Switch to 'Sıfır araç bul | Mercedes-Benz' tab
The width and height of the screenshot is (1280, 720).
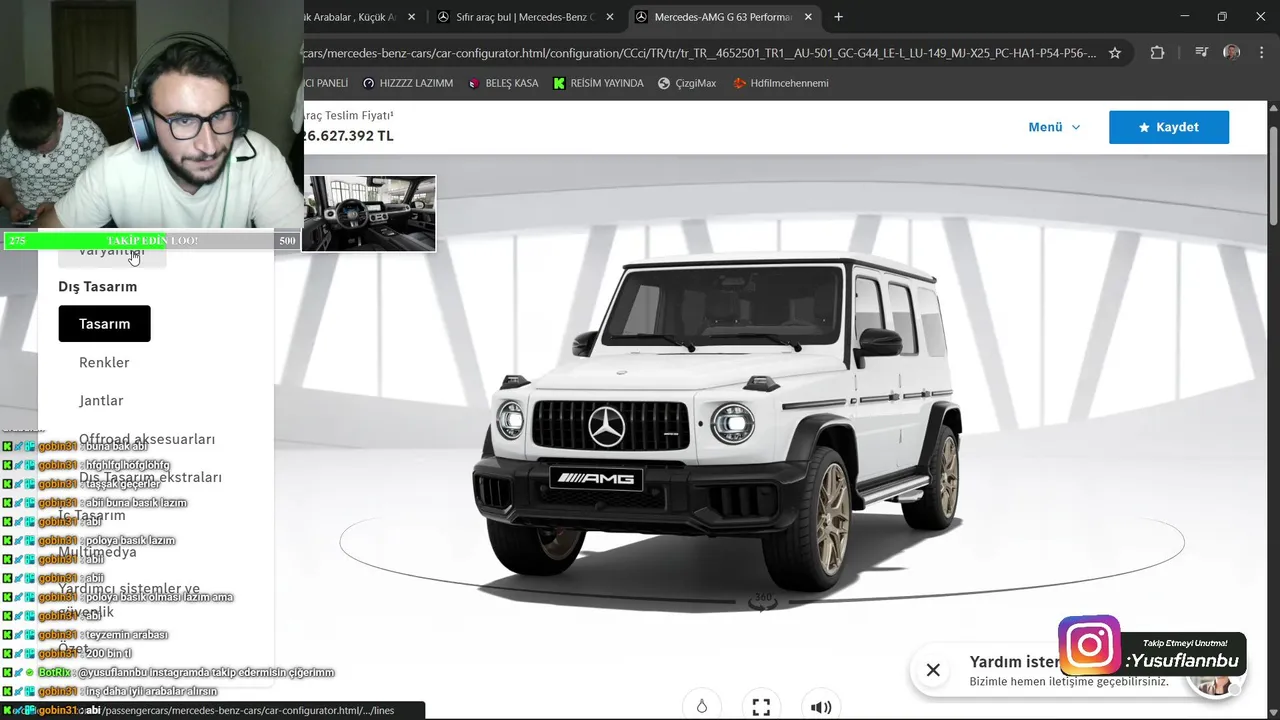[526, 17]
